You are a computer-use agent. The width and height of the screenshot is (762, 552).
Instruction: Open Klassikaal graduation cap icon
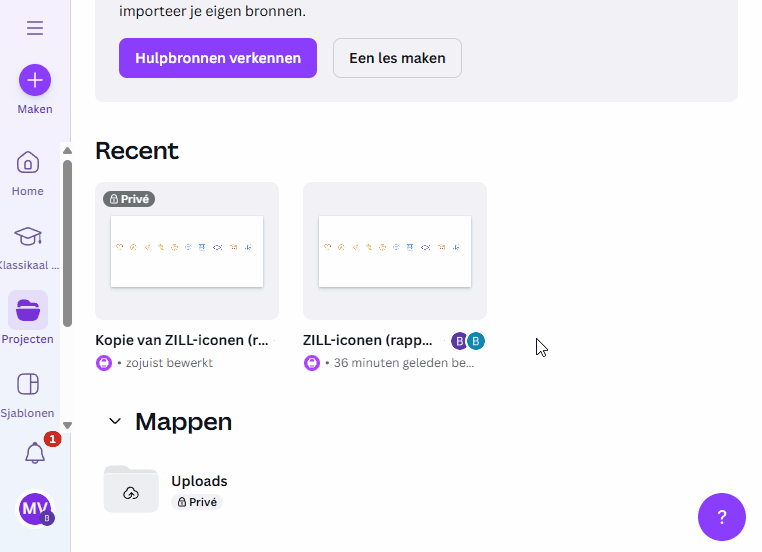pos(28,237)
